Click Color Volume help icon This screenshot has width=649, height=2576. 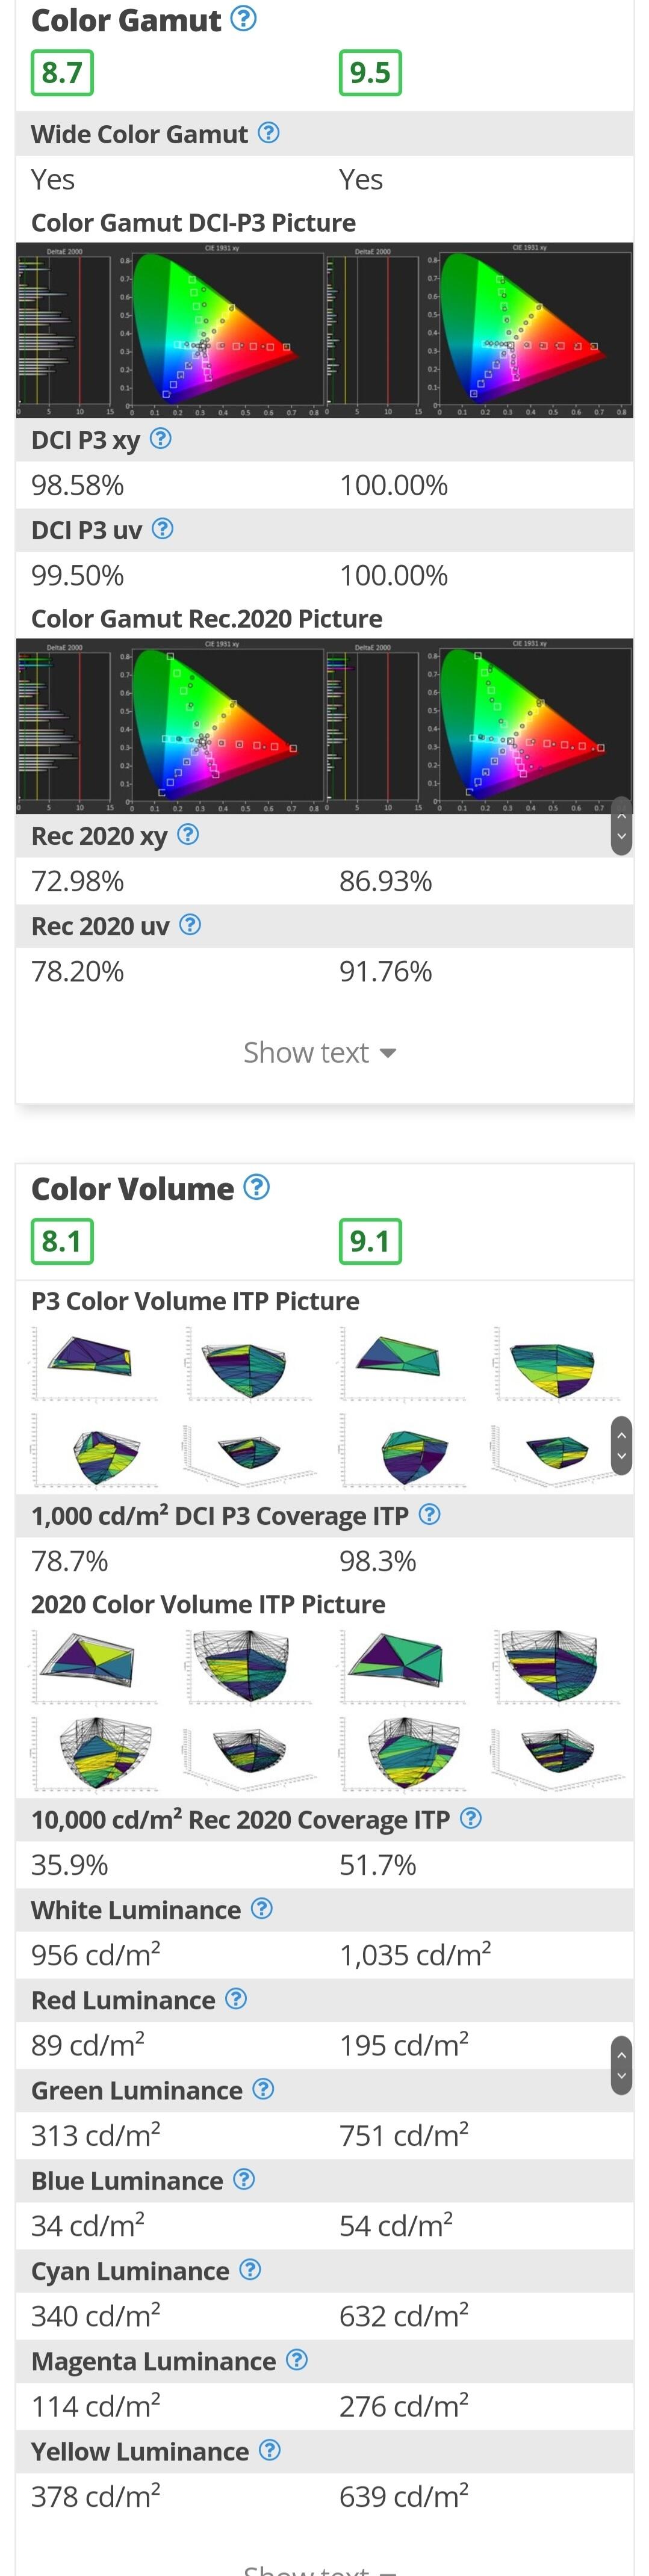257,1187
